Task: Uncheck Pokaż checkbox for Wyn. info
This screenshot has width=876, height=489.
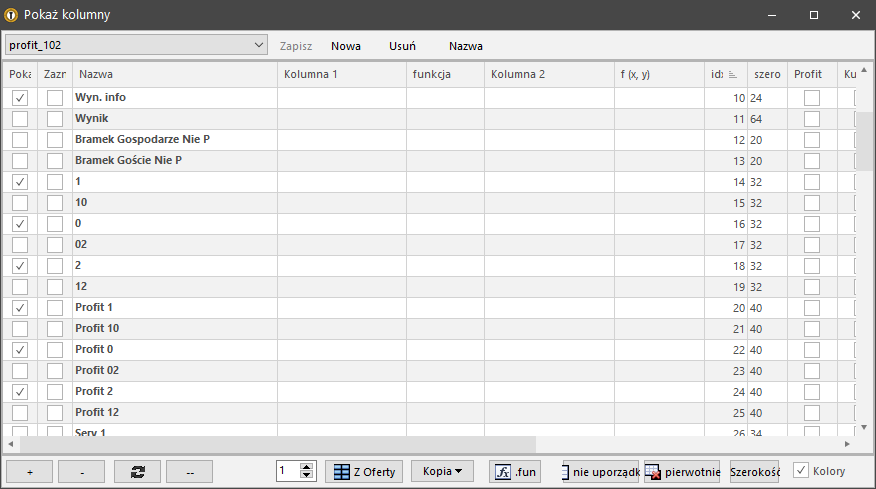Action: click(x=20, y=98)
